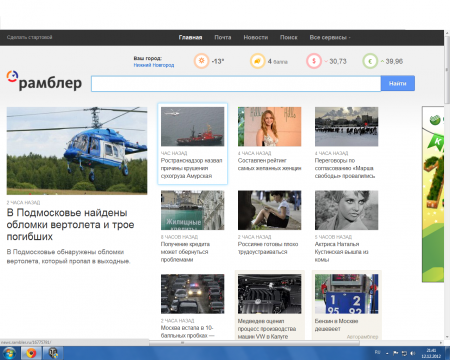
Task: Select Новости in the top navigation bar
Action: pos(256,37)
